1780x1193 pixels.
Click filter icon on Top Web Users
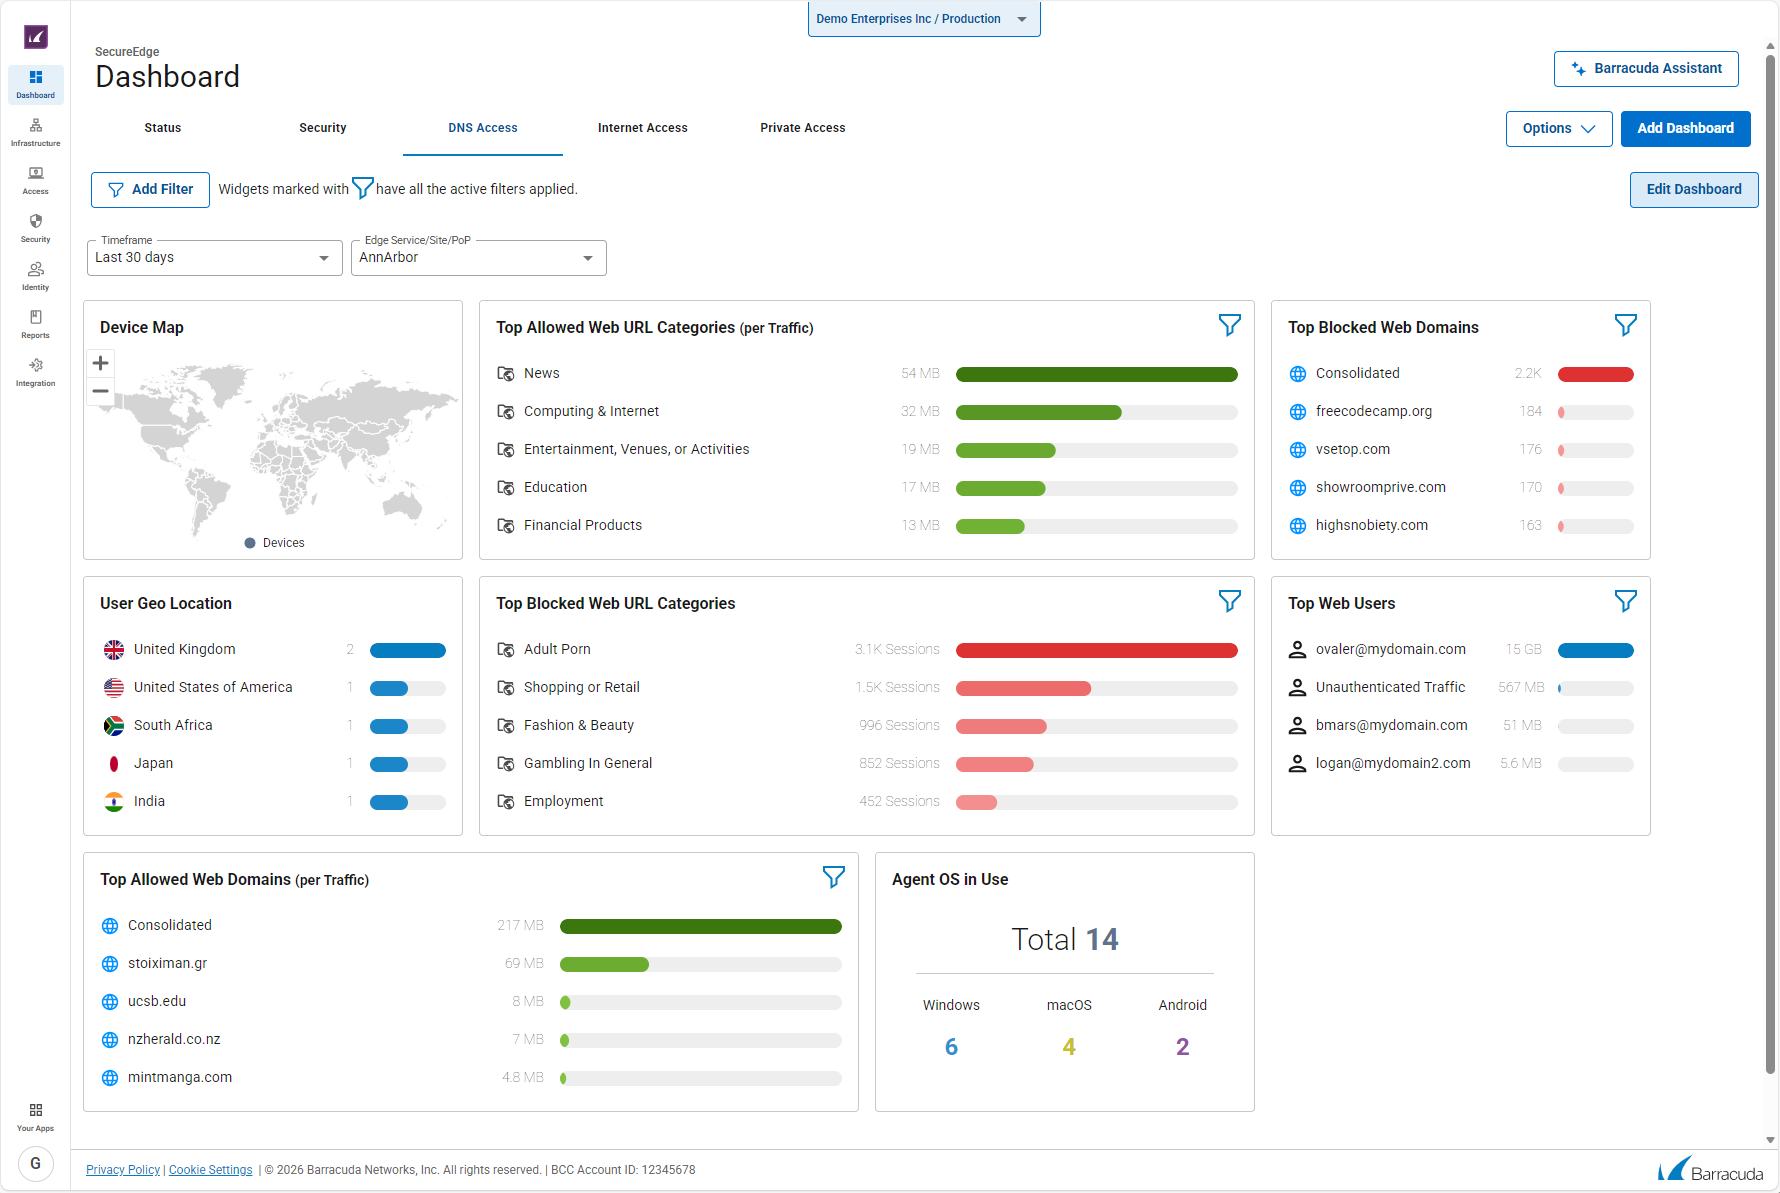[x=1625, y=601]
